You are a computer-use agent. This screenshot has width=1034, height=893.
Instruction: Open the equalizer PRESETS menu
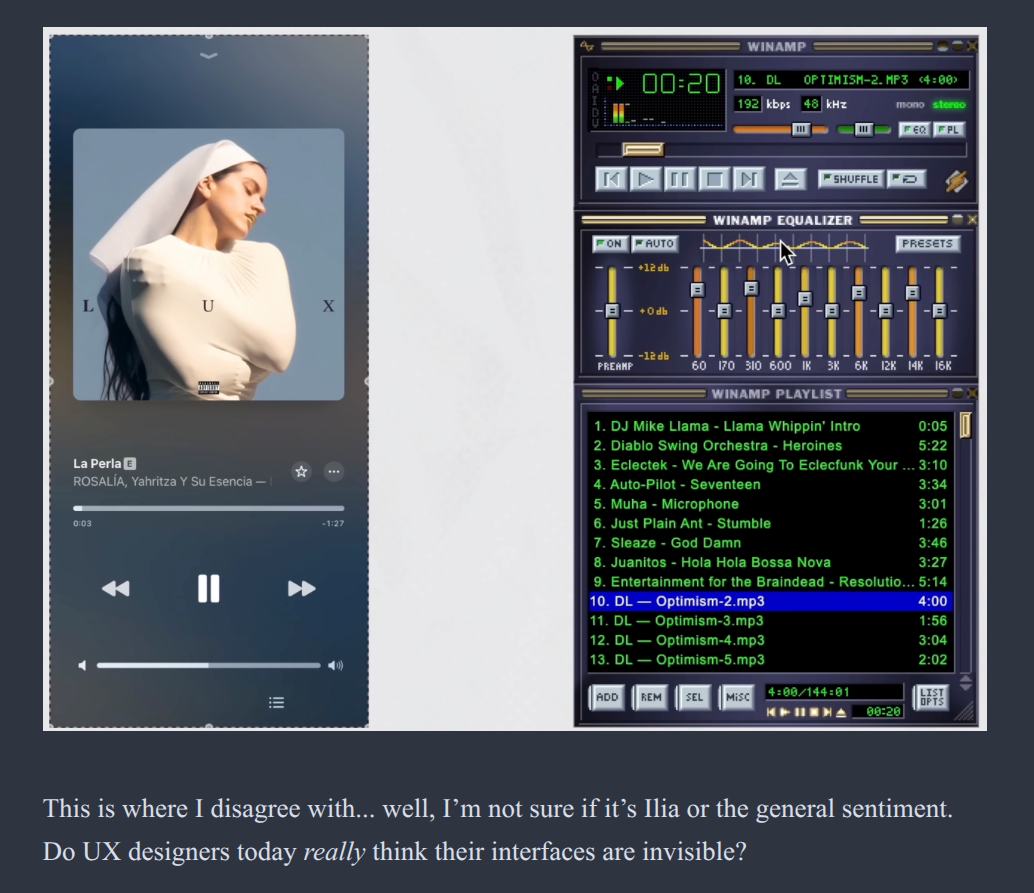[927, 244]
